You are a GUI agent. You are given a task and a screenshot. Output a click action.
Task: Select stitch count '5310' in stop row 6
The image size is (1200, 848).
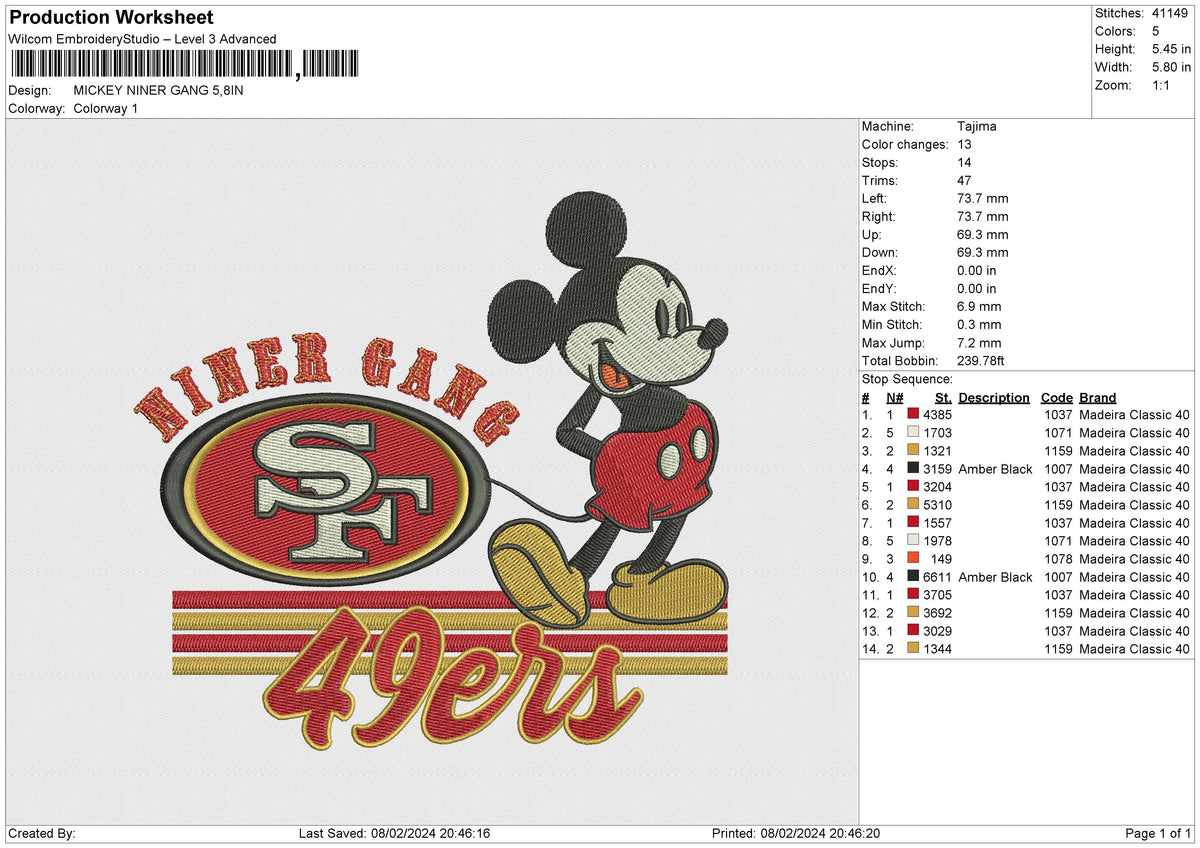(x=938, y=504)
